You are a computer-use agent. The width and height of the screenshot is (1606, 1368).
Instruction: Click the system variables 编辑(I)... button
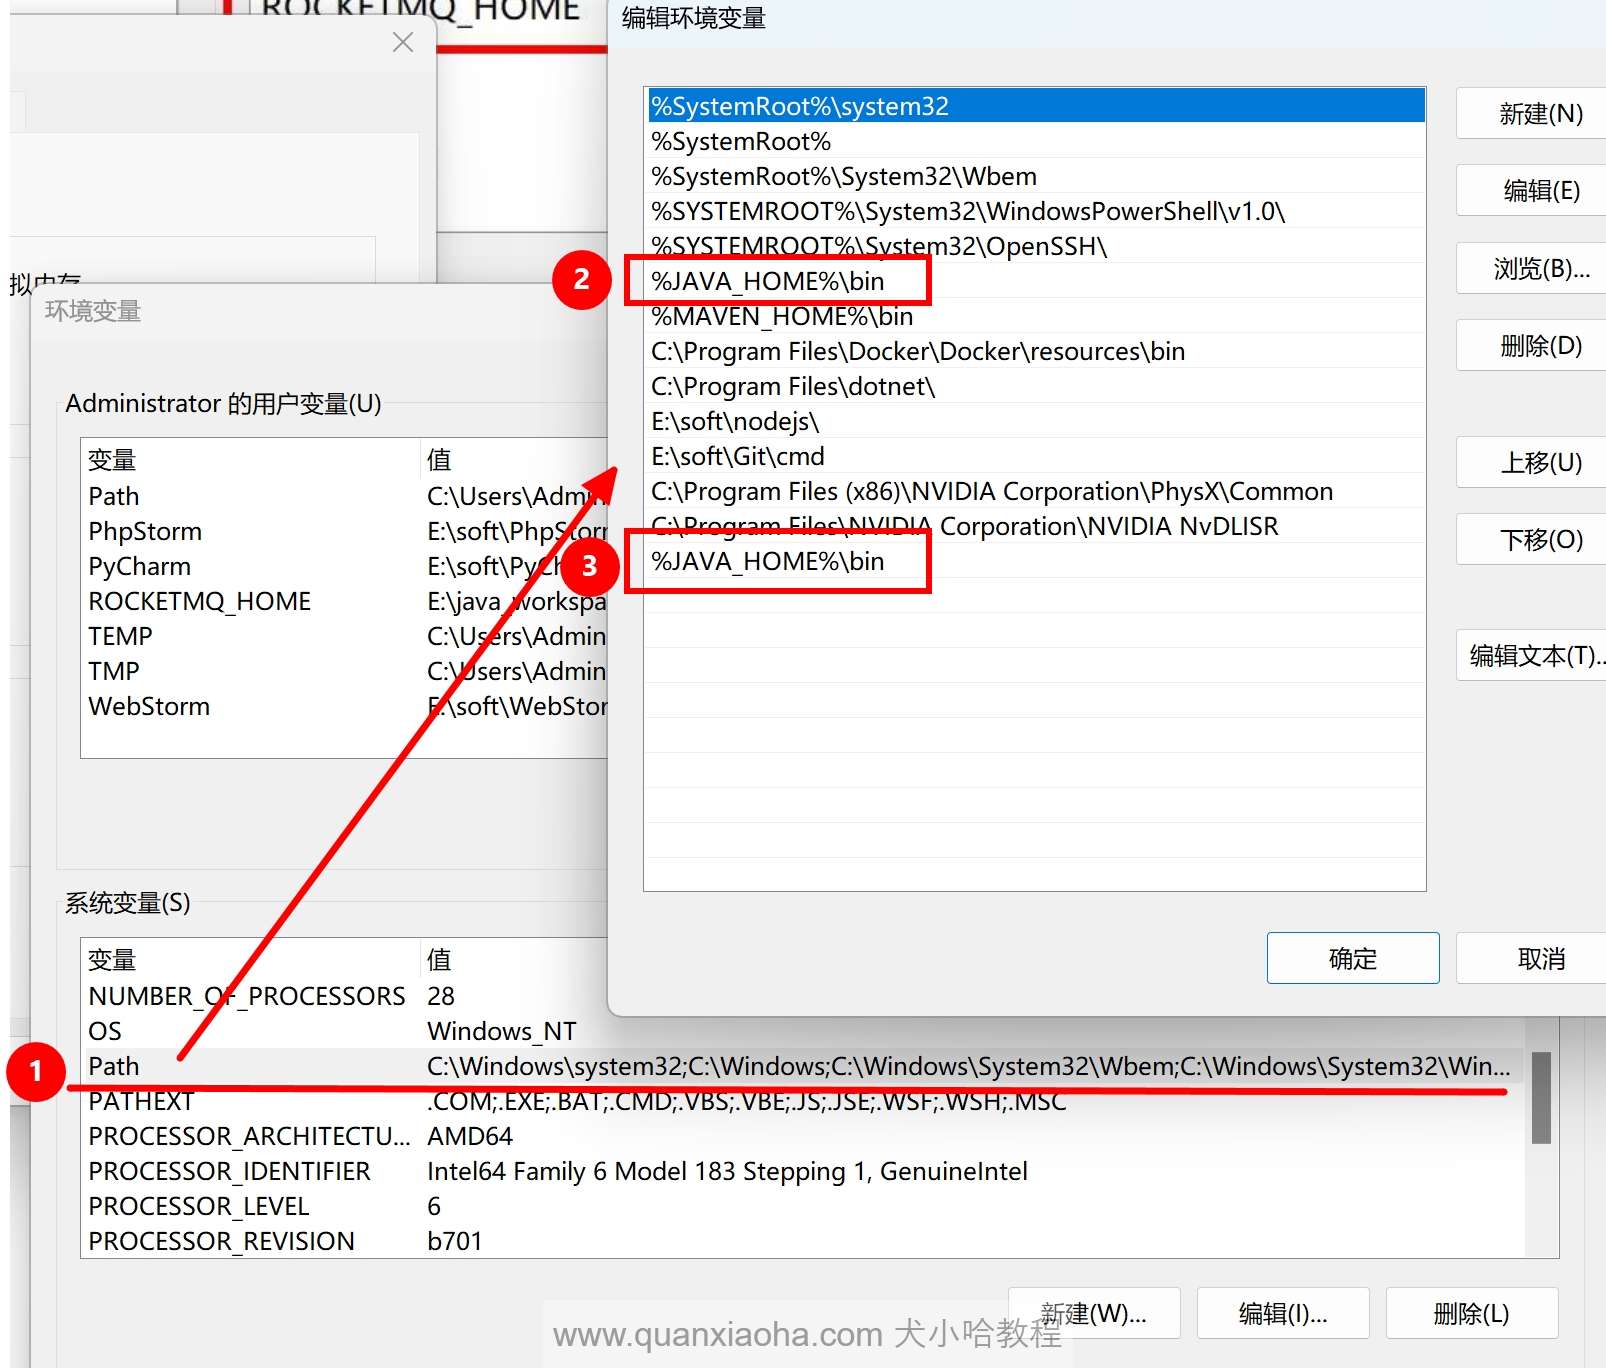(1282, 1313)
